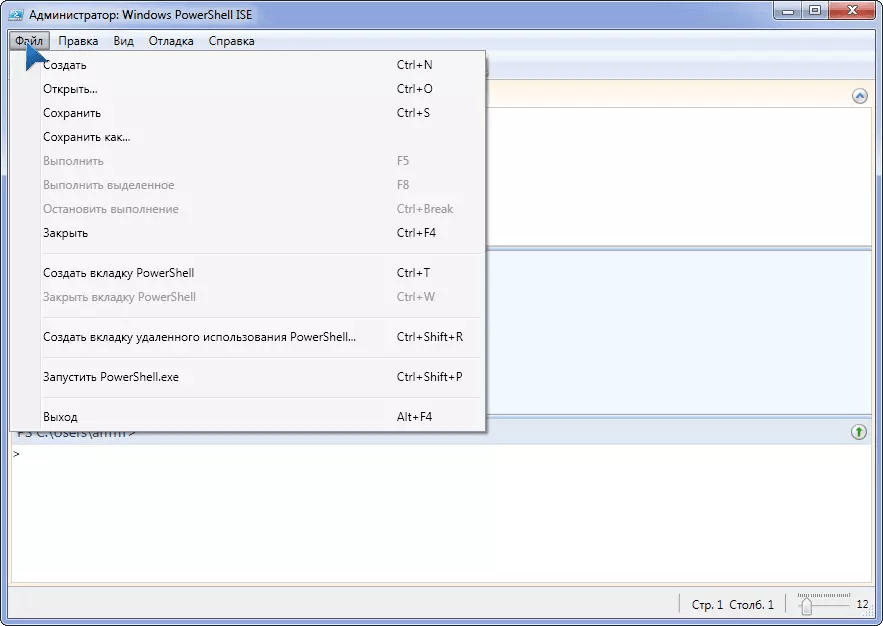Select Создать вкладку PowerShell
Viewport: 883px width, 626px height.
pos(248,273)
